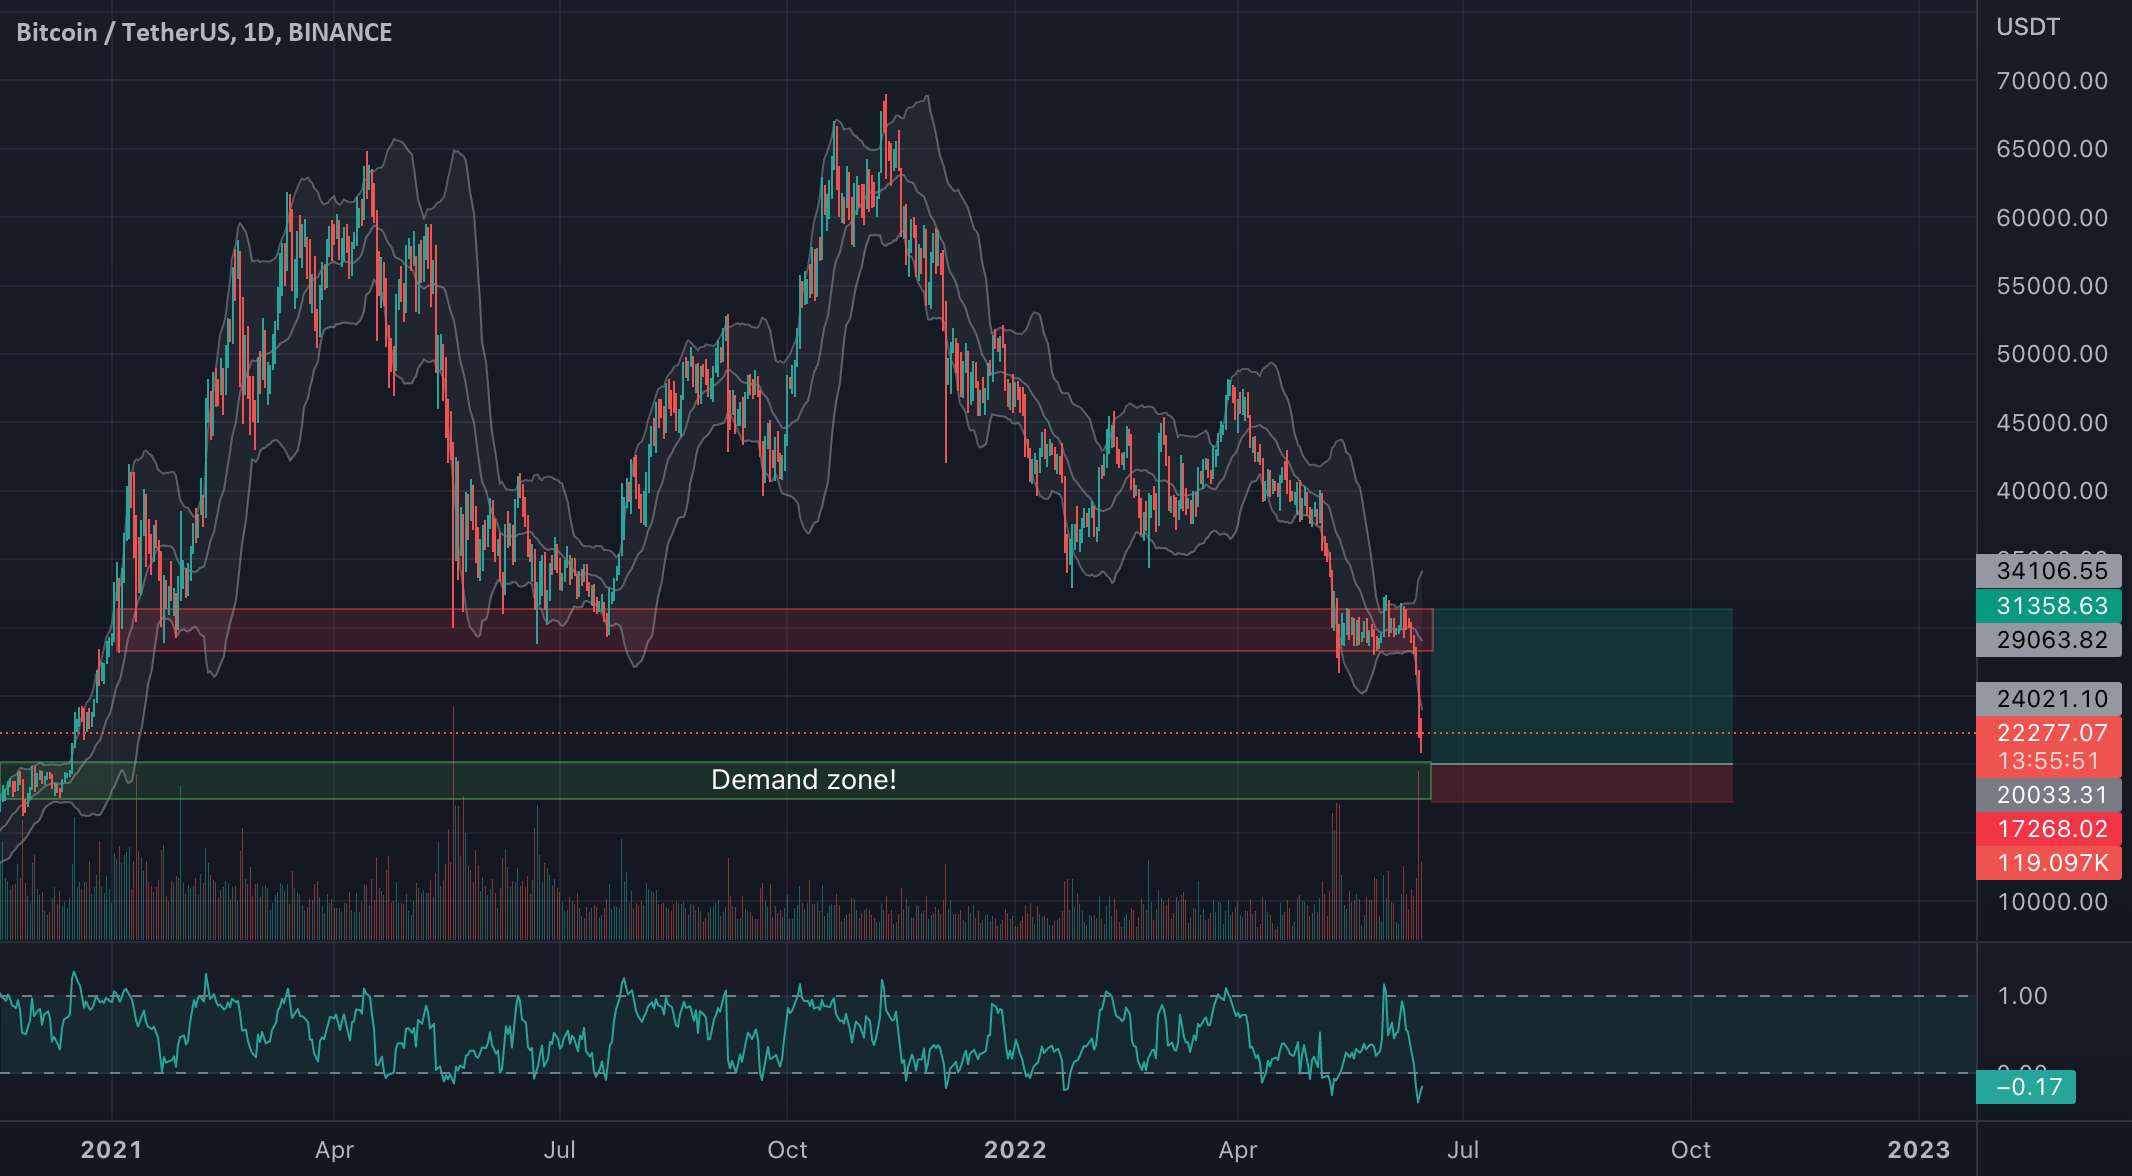
Task: Click the USDT currency label
Action: point(2028,27)
